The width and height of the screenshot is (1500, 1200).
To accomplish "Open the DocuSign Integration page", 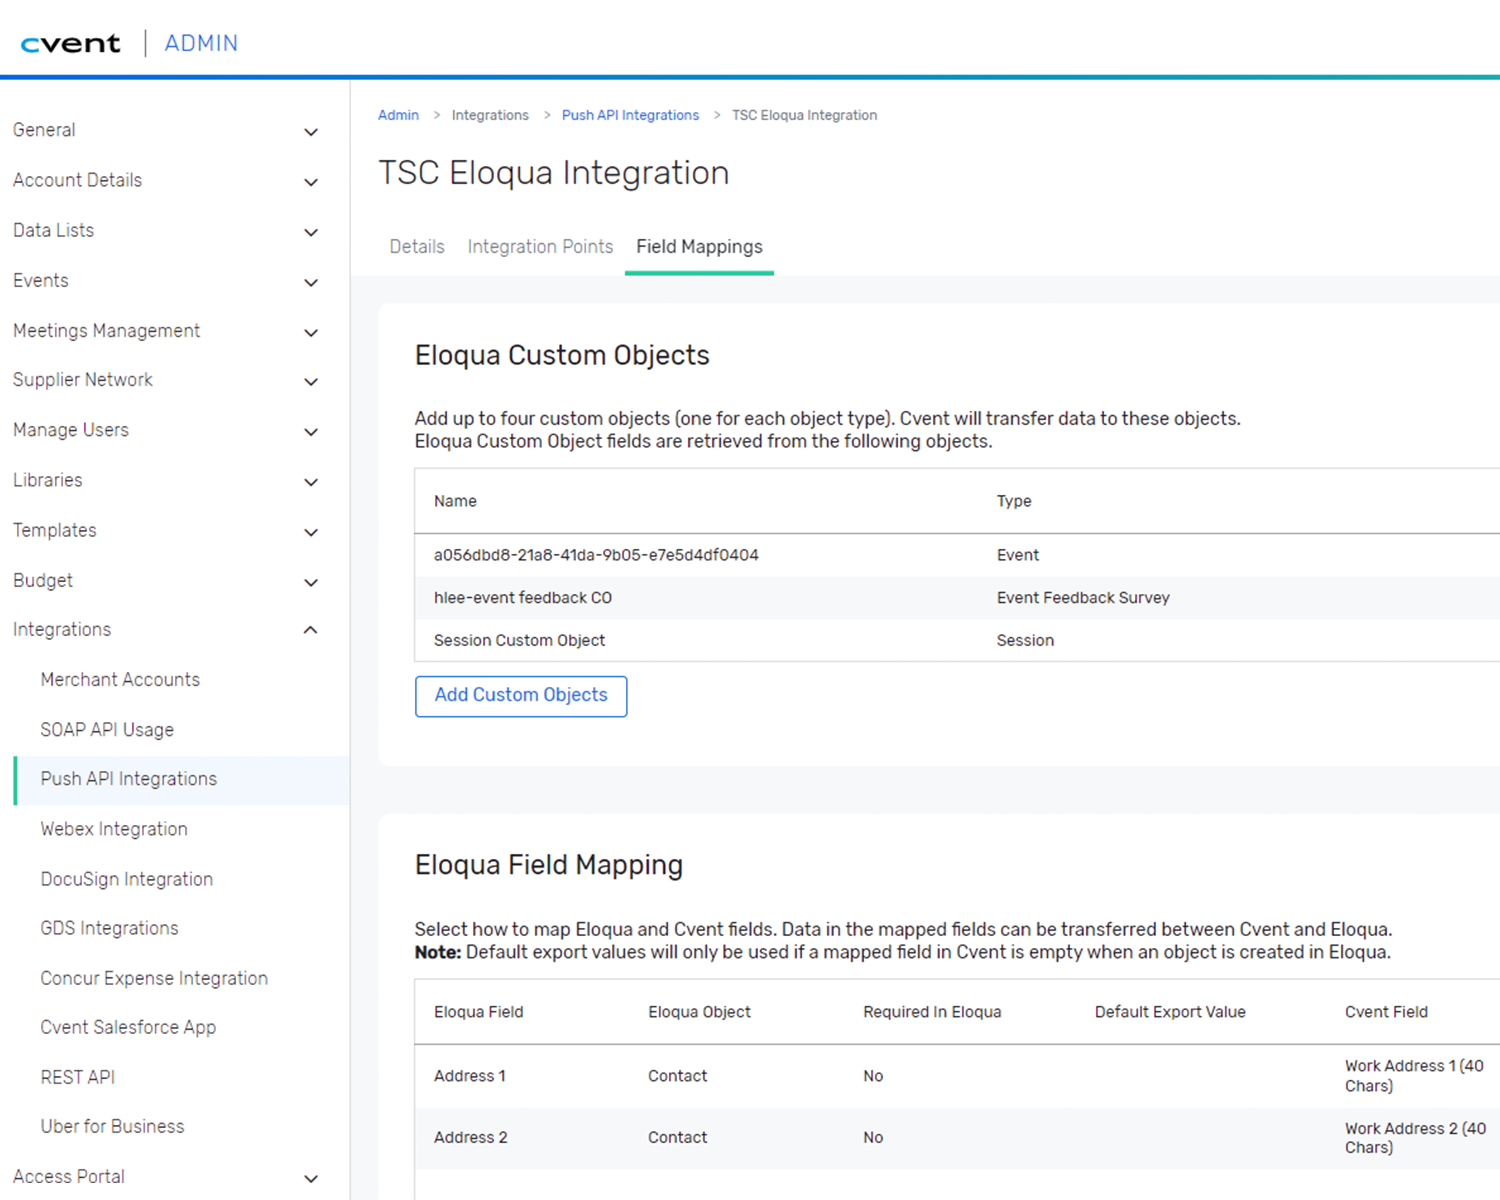I will click(126, 879).
